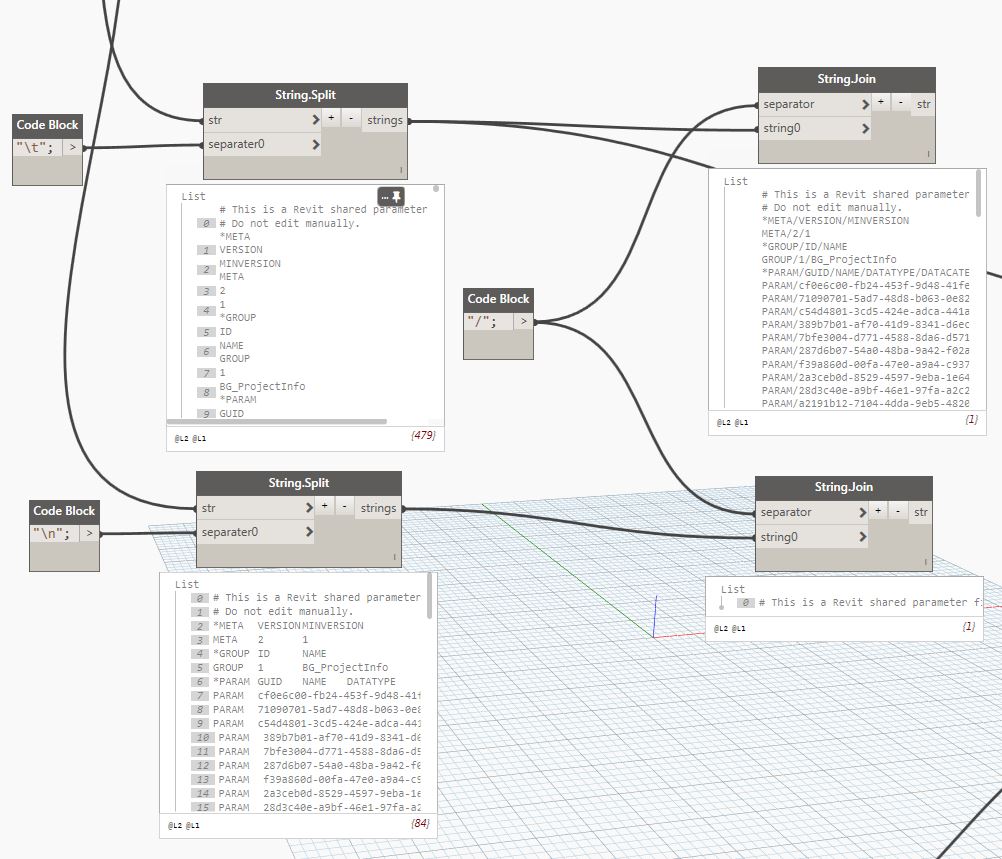Click minus button on bottom String.Split node

coord(343,507)
